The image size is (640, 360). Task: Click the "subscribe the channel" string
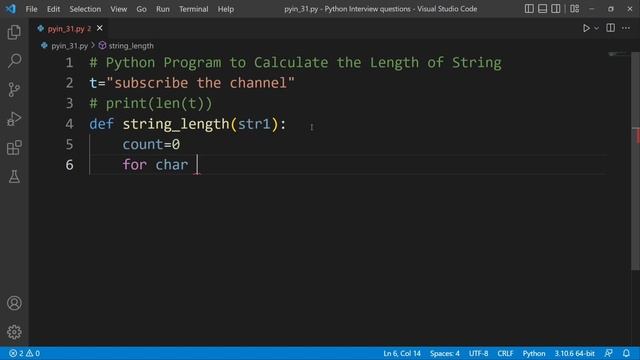click(200, 83)
